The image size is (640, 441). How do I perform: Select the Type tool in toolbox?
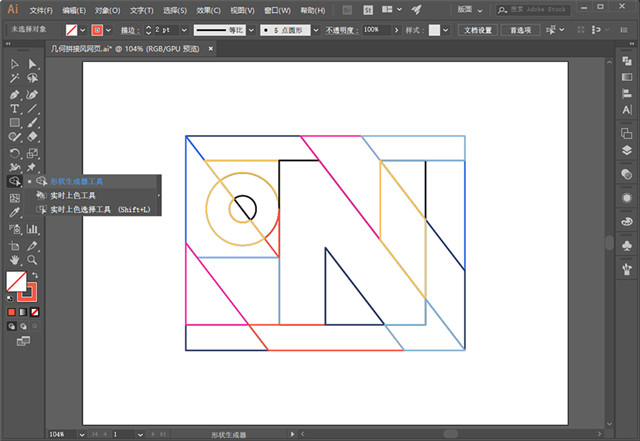pos(15,108)
